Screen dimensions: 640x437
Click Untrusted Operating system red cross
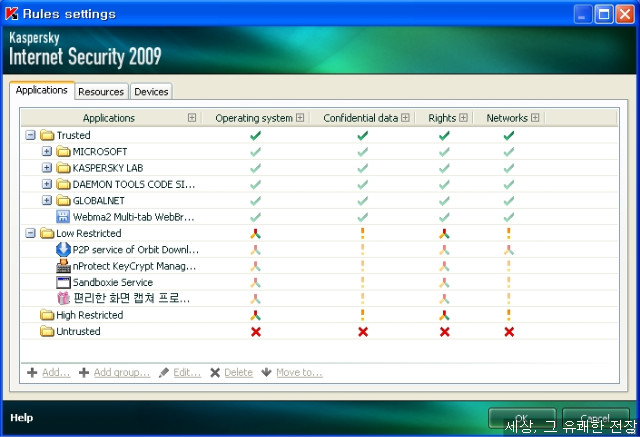[x=256, y=332]
